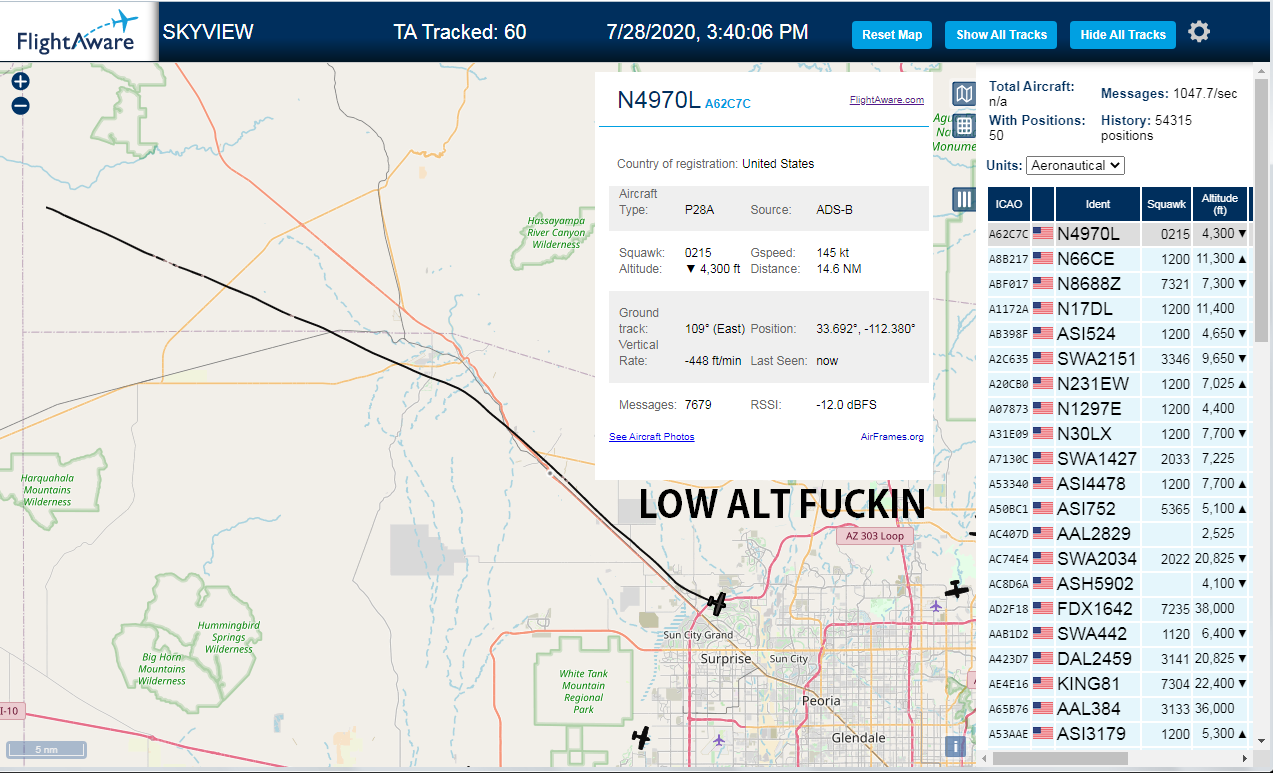Open the map layer switcher icon
This screenshot has height=773, width=1273.
[964, 95]
